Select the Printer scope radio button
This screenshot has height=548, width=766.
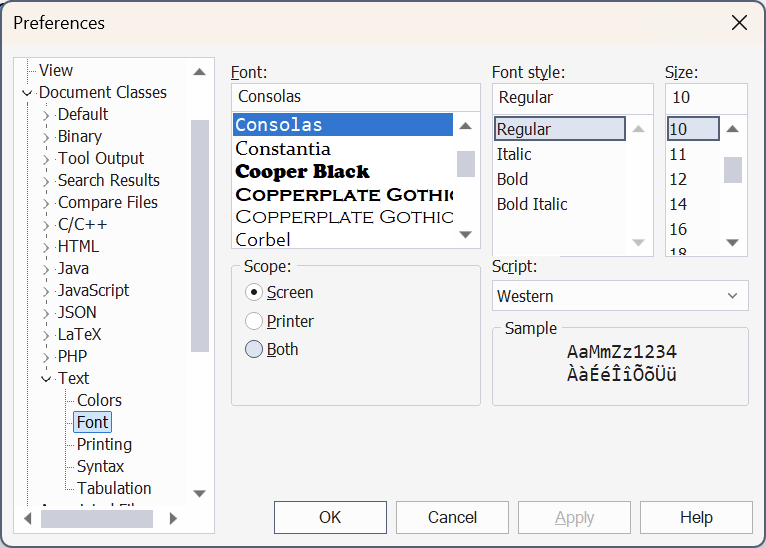pyautogui.click(x=254, y=321)
